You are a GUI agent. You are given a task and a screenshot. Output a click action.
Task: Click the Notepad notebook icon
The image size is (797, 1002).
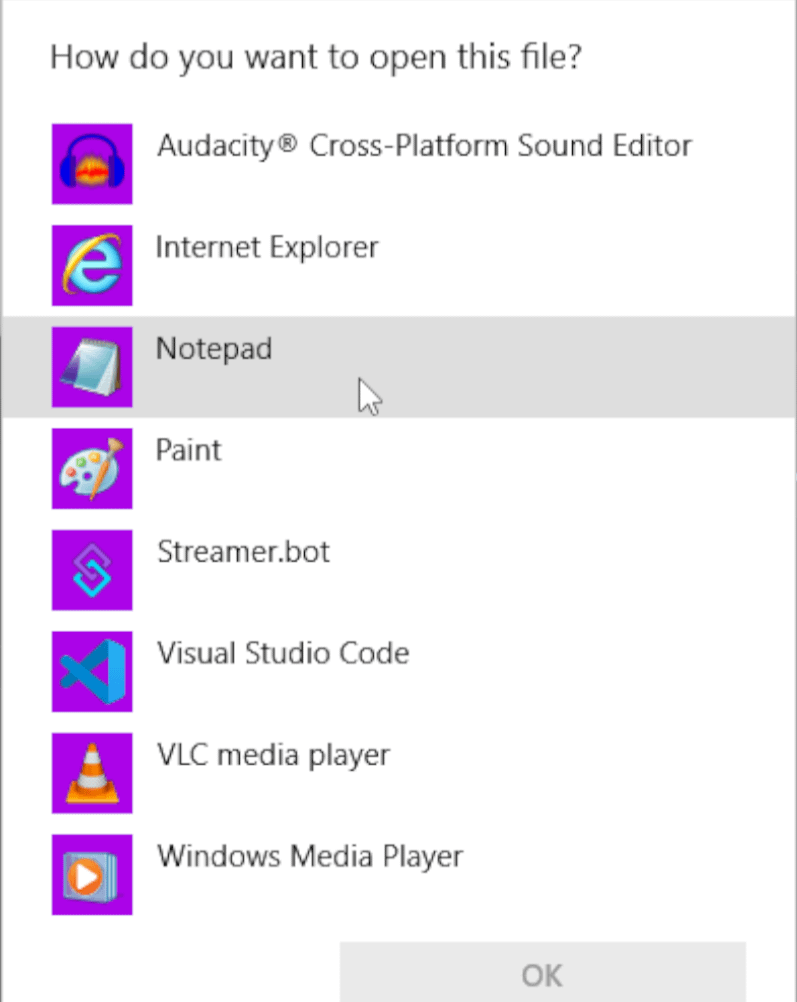tap(92, 367)
